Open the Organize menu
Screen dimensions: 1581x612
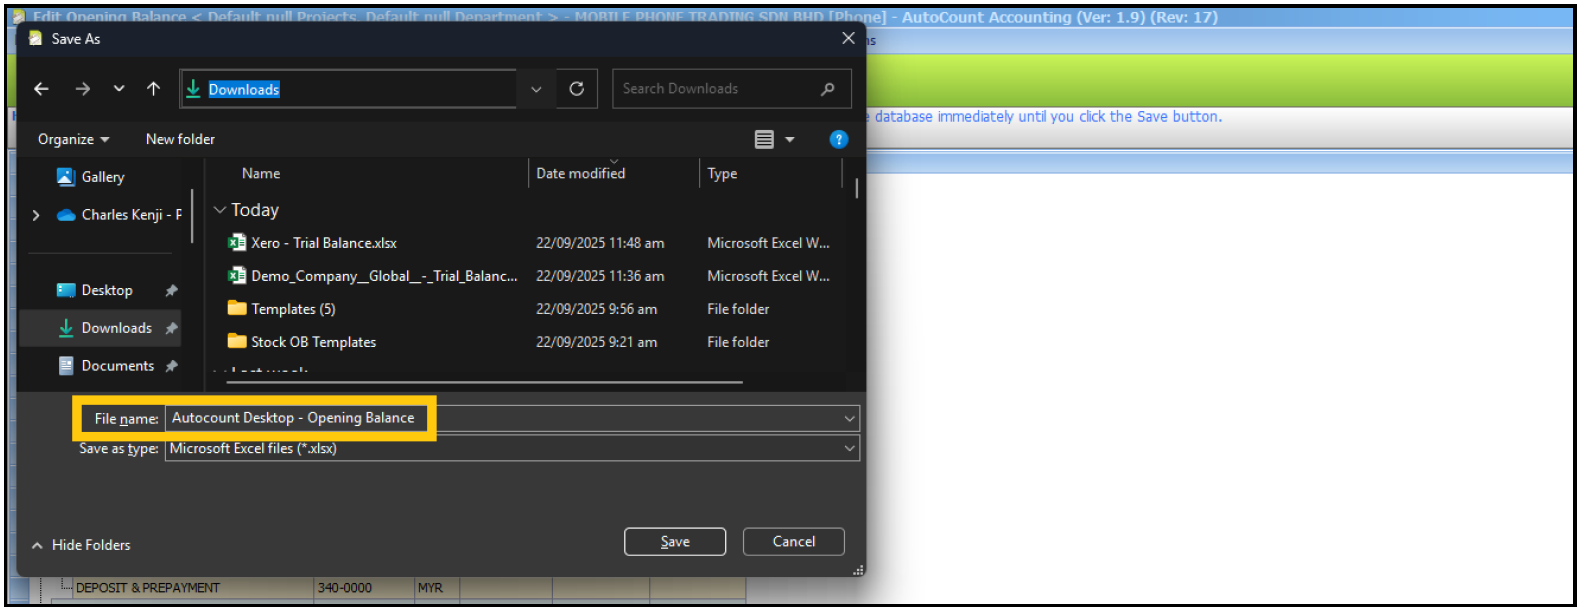[74, 139]
